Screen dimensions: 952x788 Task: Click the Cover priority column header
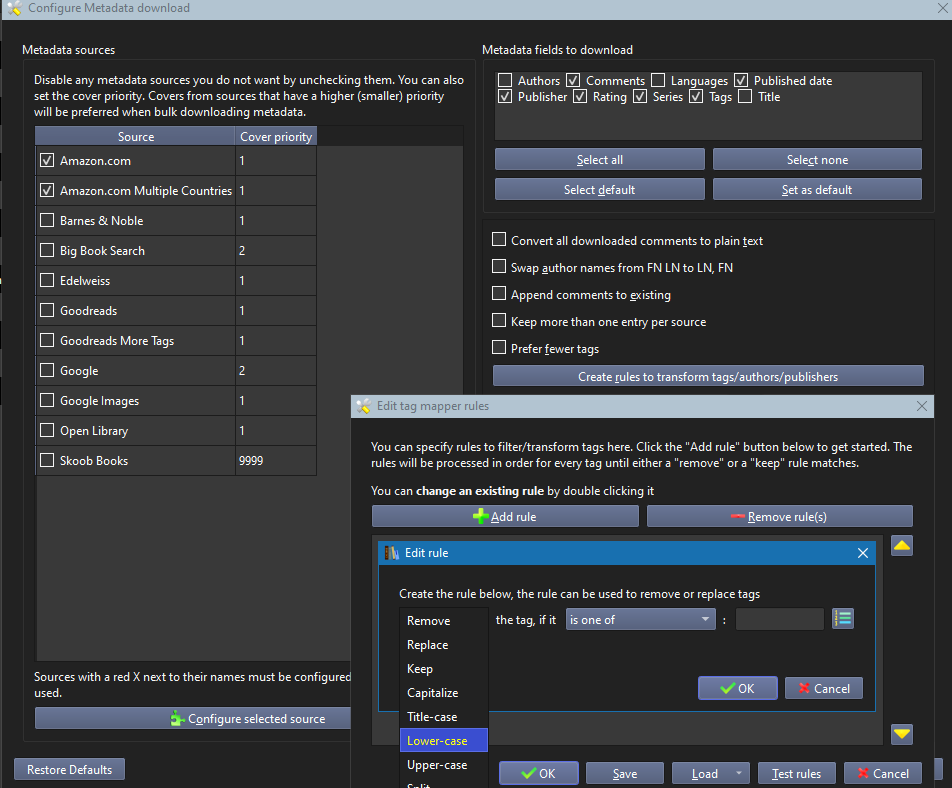[x=276, y=137]
